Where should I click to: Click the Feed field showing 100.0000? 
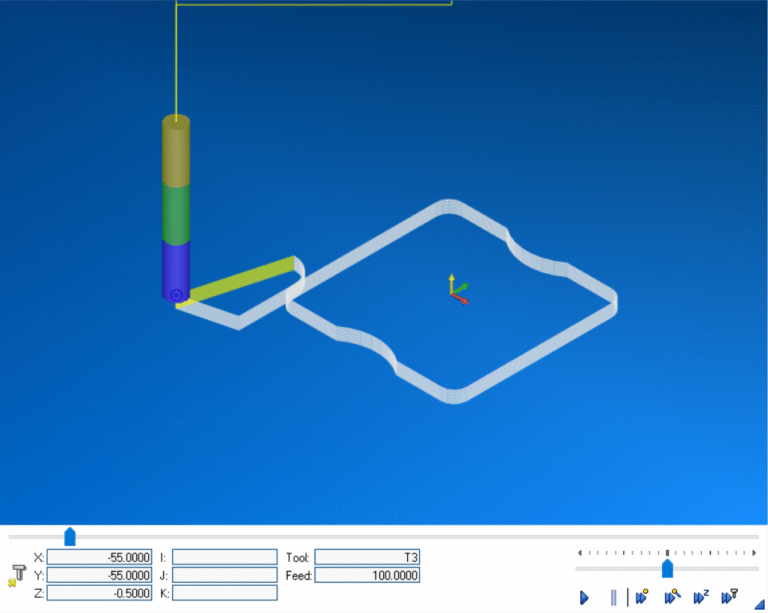point(367,575)
